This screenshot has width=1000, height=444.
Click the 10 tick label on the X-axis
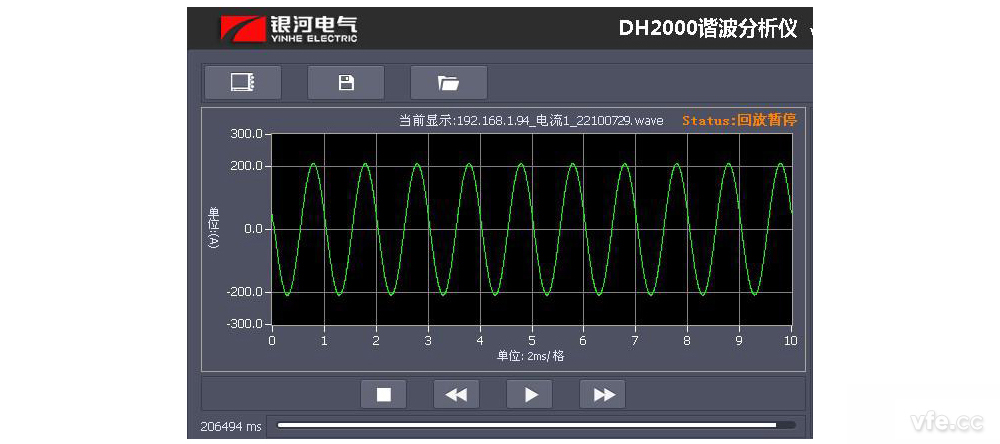791,341
